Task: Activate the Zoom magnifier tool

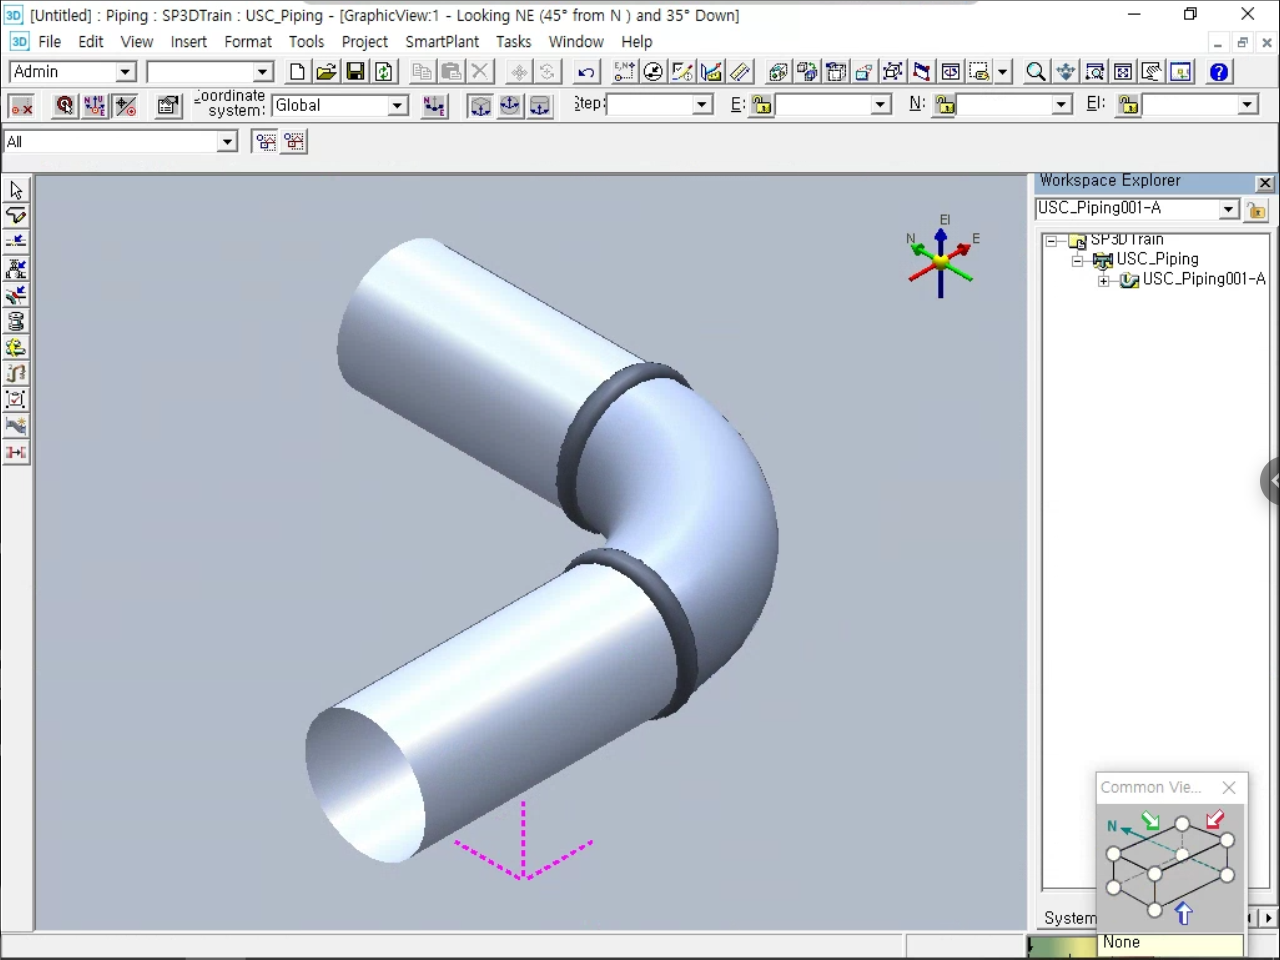Action: 1036,72
